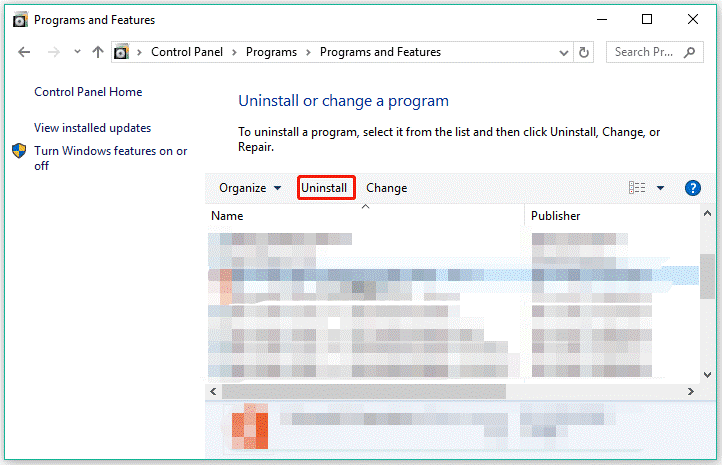Expand chevron after Control Panel breadcrumb

[x=234, y=52]
